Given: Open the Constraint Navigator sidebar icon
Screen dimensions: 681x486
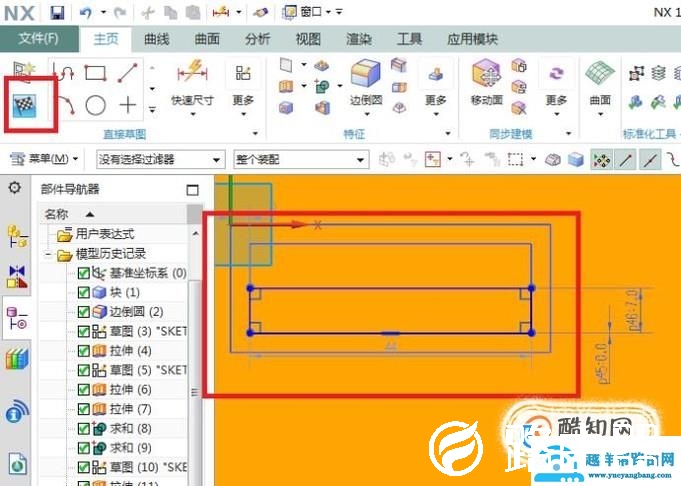Looking at the screenshot, I should 17,277.
